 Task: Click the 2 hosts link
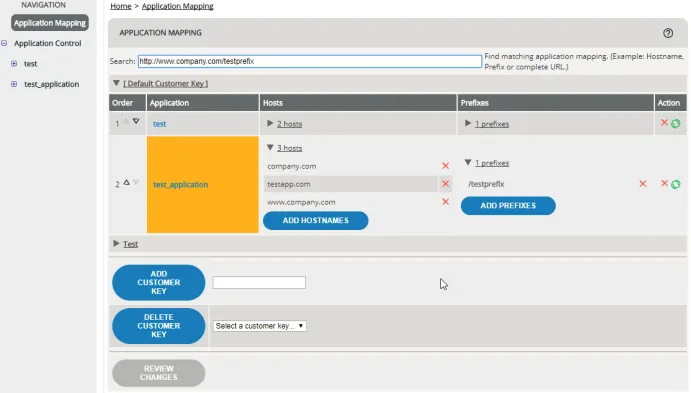coord(290,124)
